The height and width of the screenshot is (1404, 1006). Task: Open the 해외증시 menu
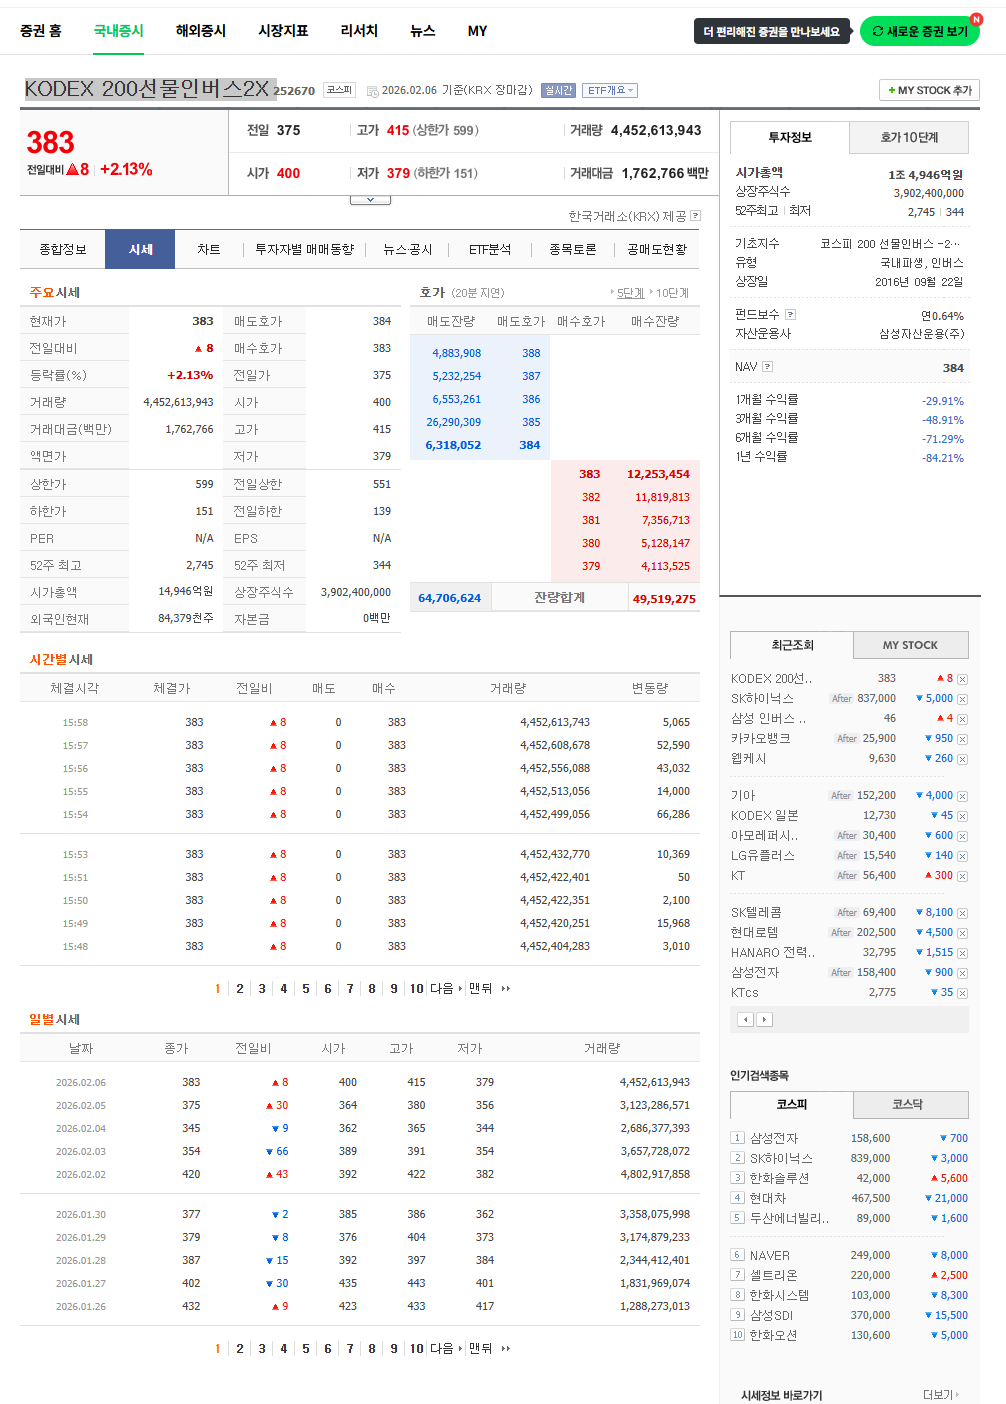pos(201,31)
